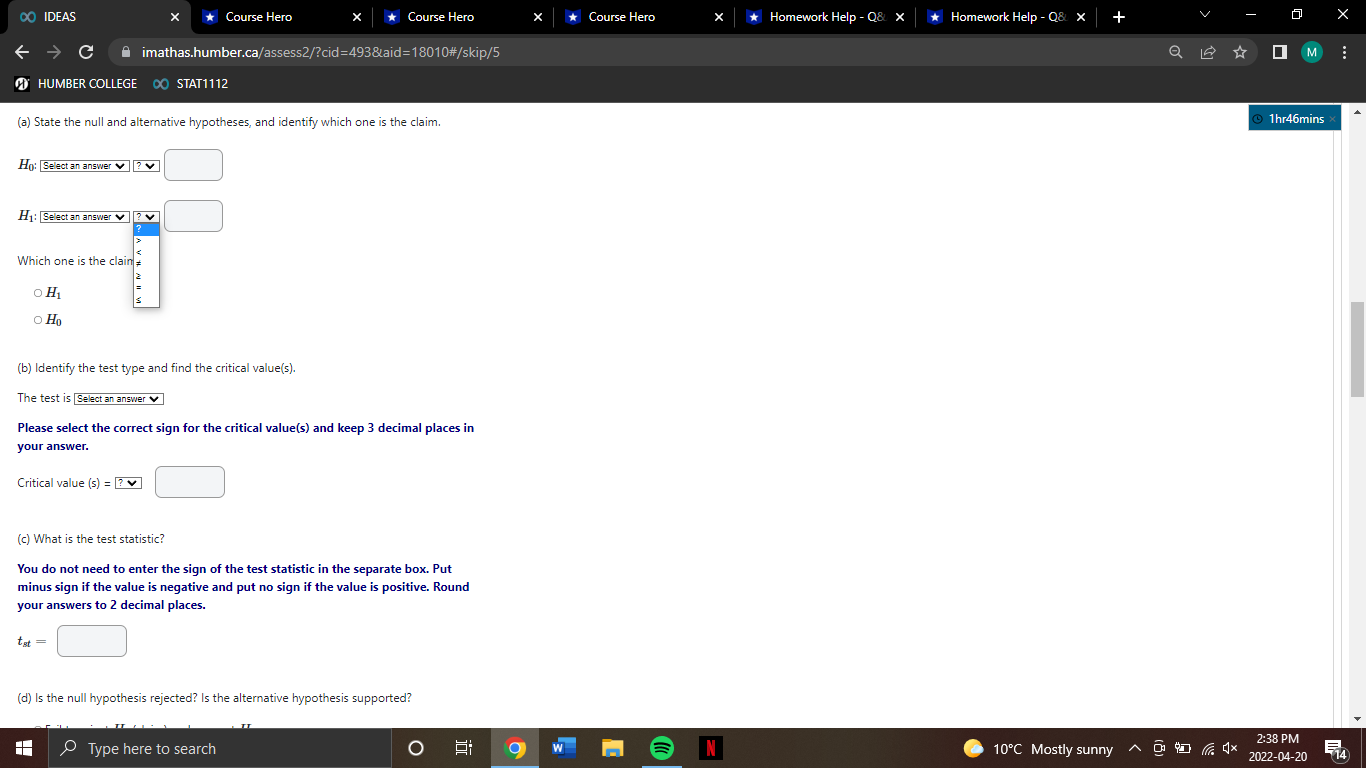Open the H0 comparison sign dropdown
The width and height of the screenshot is (1366, 768).
(147, 166)
